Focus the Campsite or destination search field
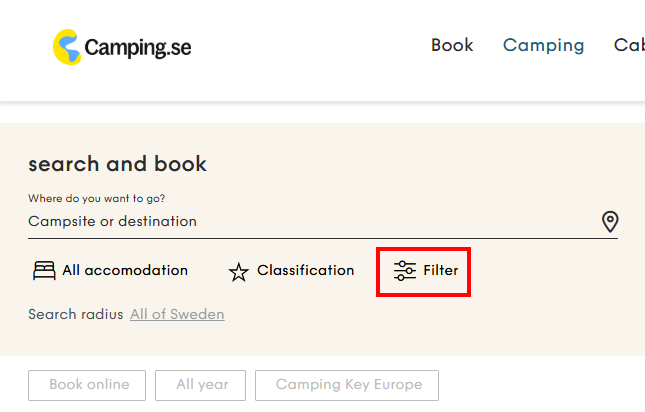This screenshot has width=645, height=412. tap(300, 221)
